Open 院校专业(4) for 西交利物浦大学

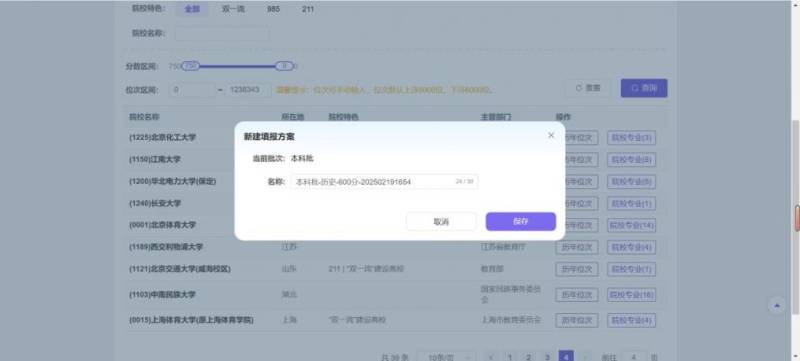point(631,247)
